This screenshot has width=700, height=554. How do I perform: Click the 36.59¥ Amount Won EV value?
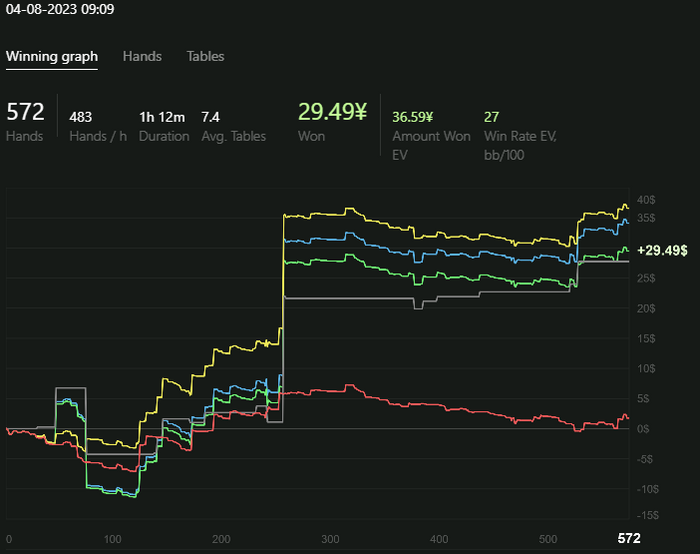412,117
